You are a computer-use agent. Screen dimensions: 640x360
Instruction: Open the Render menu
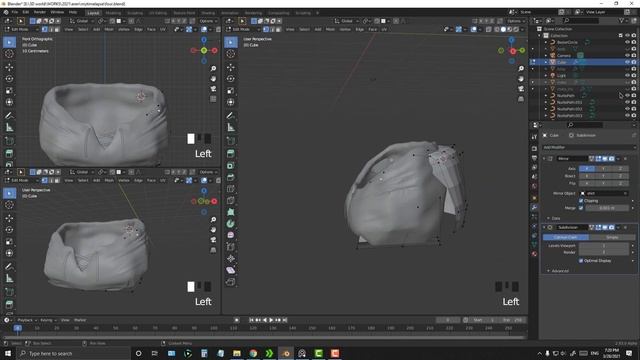(40, 12)
